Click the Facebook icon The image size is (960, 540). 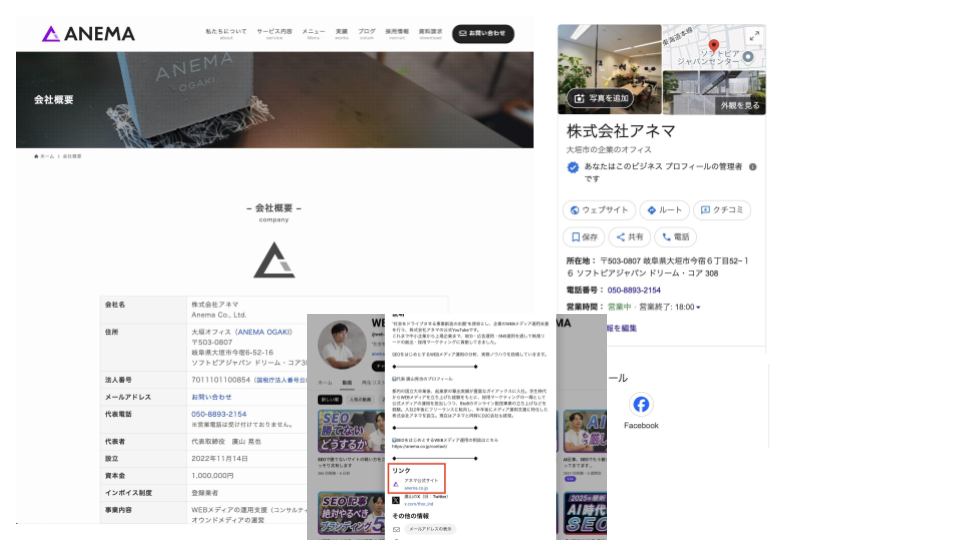641,405
